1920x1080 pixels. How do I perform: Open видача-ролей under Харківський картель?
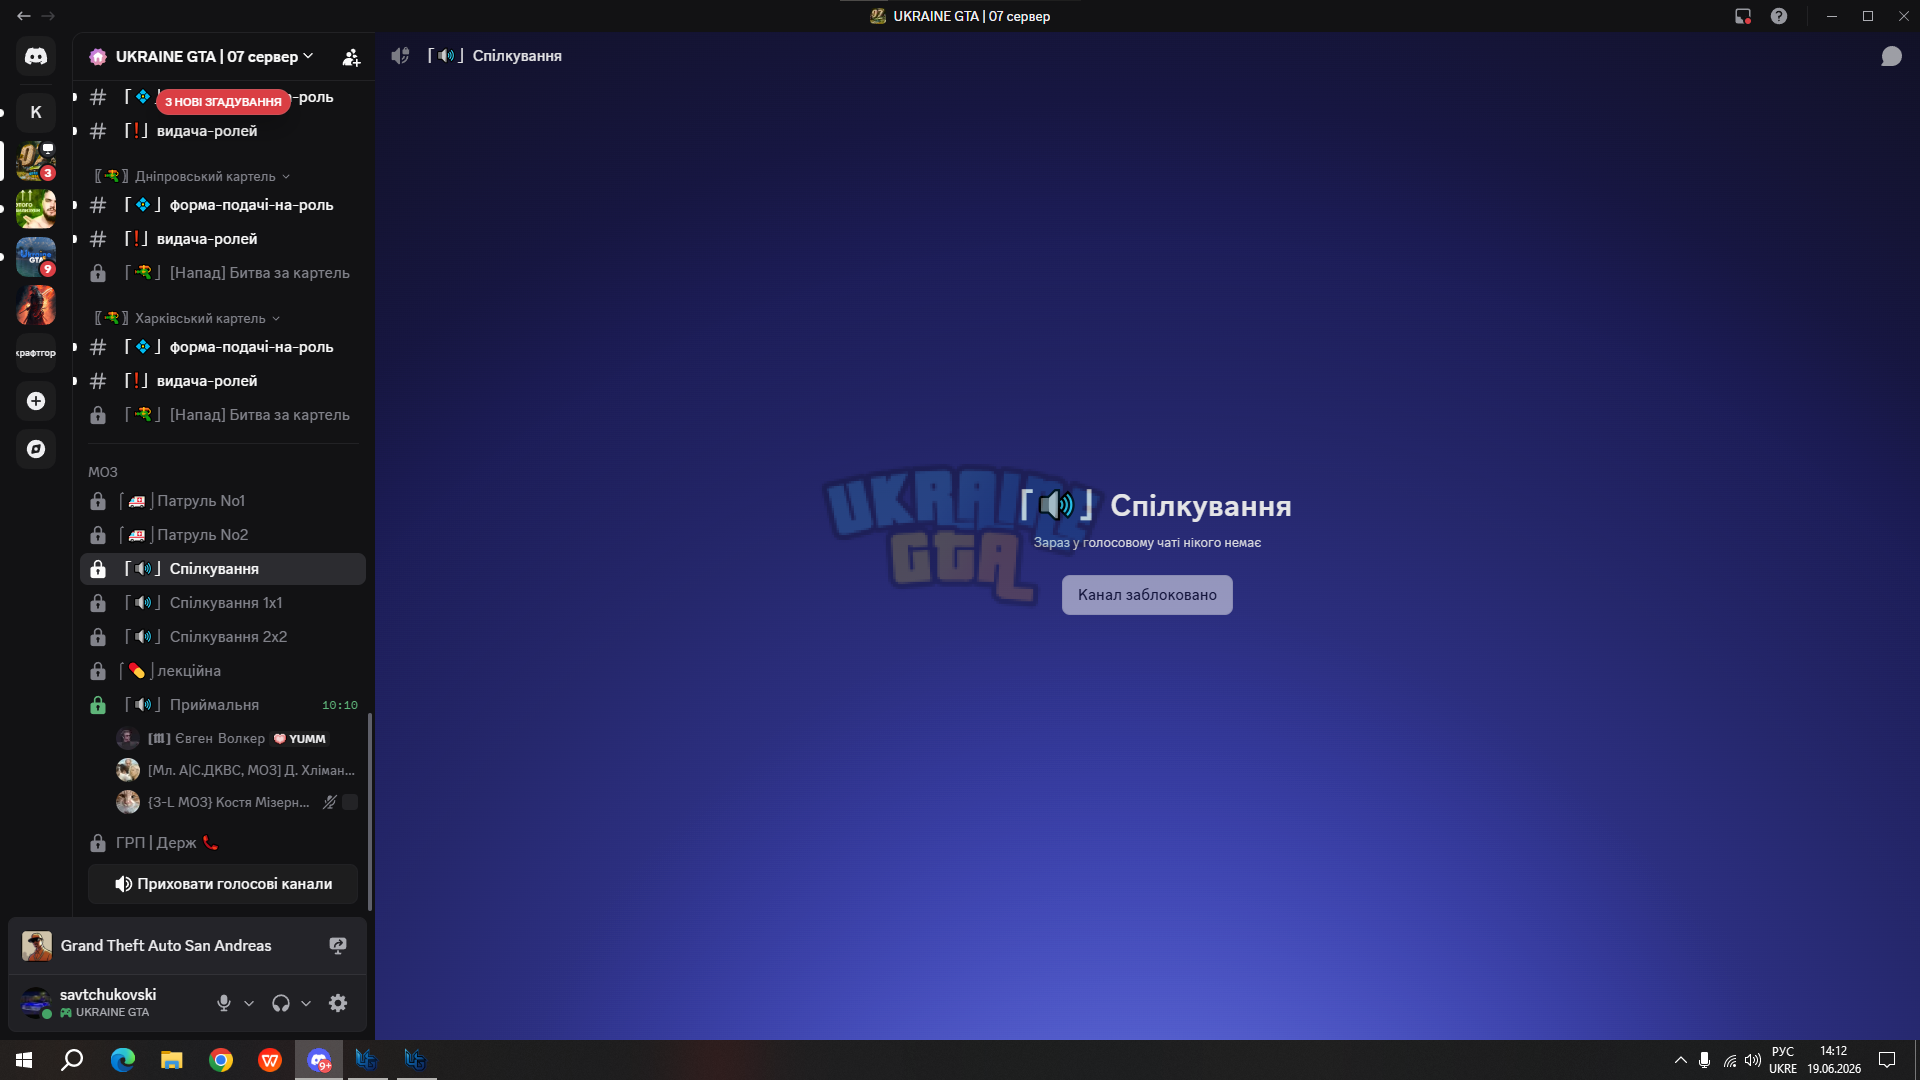223,381
